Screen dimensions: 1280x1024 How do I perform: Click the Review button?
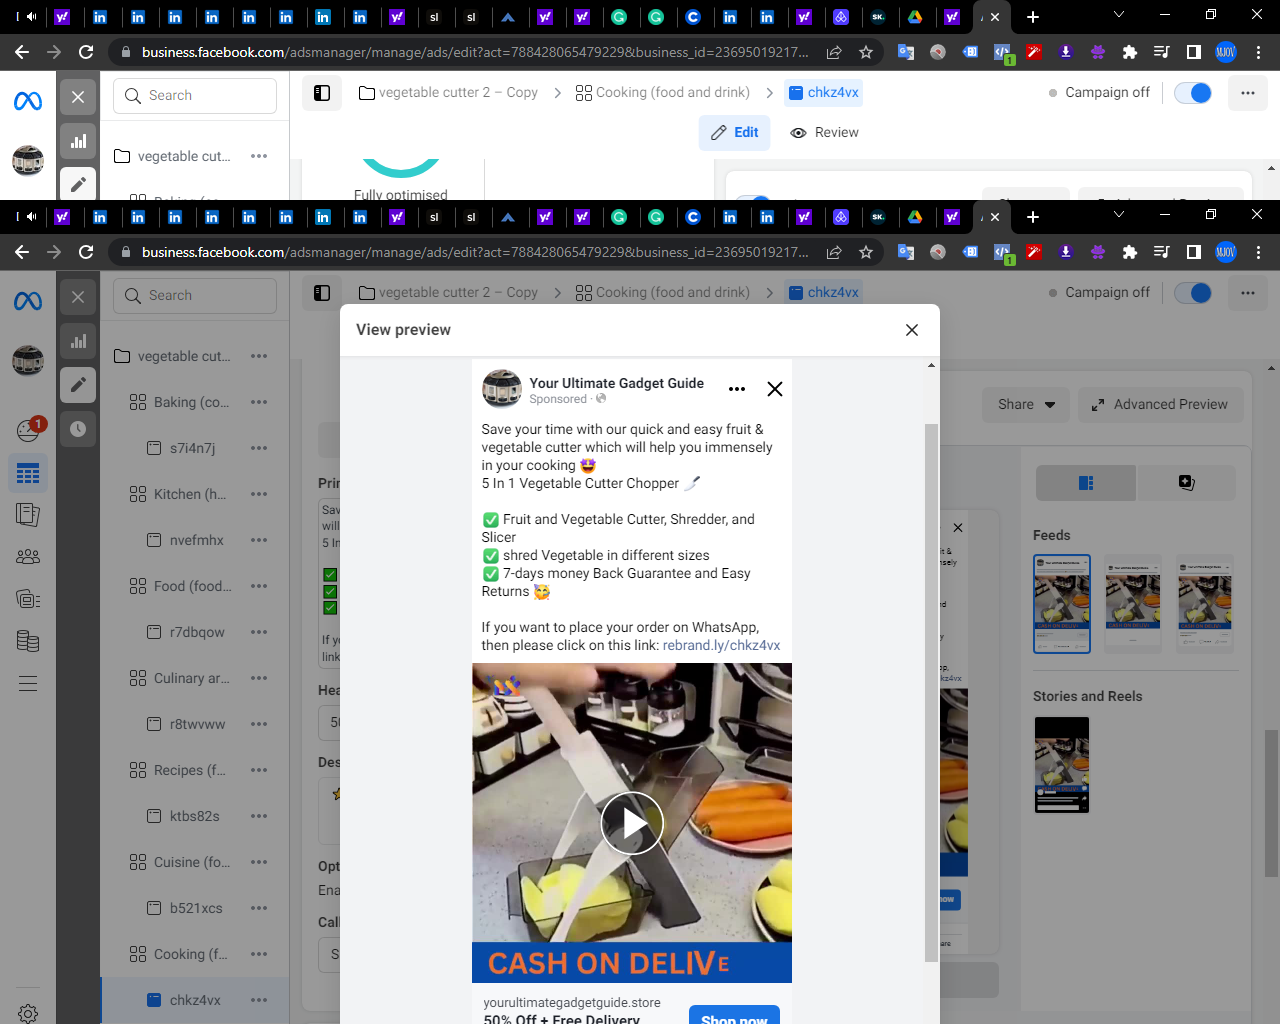point(824,132)
